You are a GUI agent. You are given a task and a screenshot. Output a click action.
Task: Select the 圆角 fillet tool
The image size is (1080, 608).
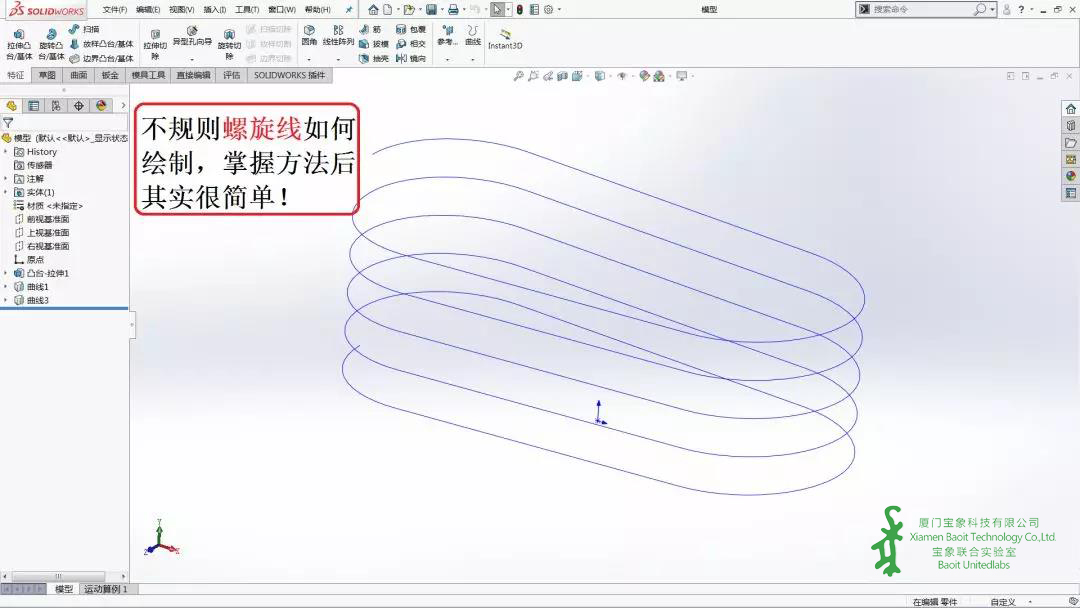coord(309,36)
